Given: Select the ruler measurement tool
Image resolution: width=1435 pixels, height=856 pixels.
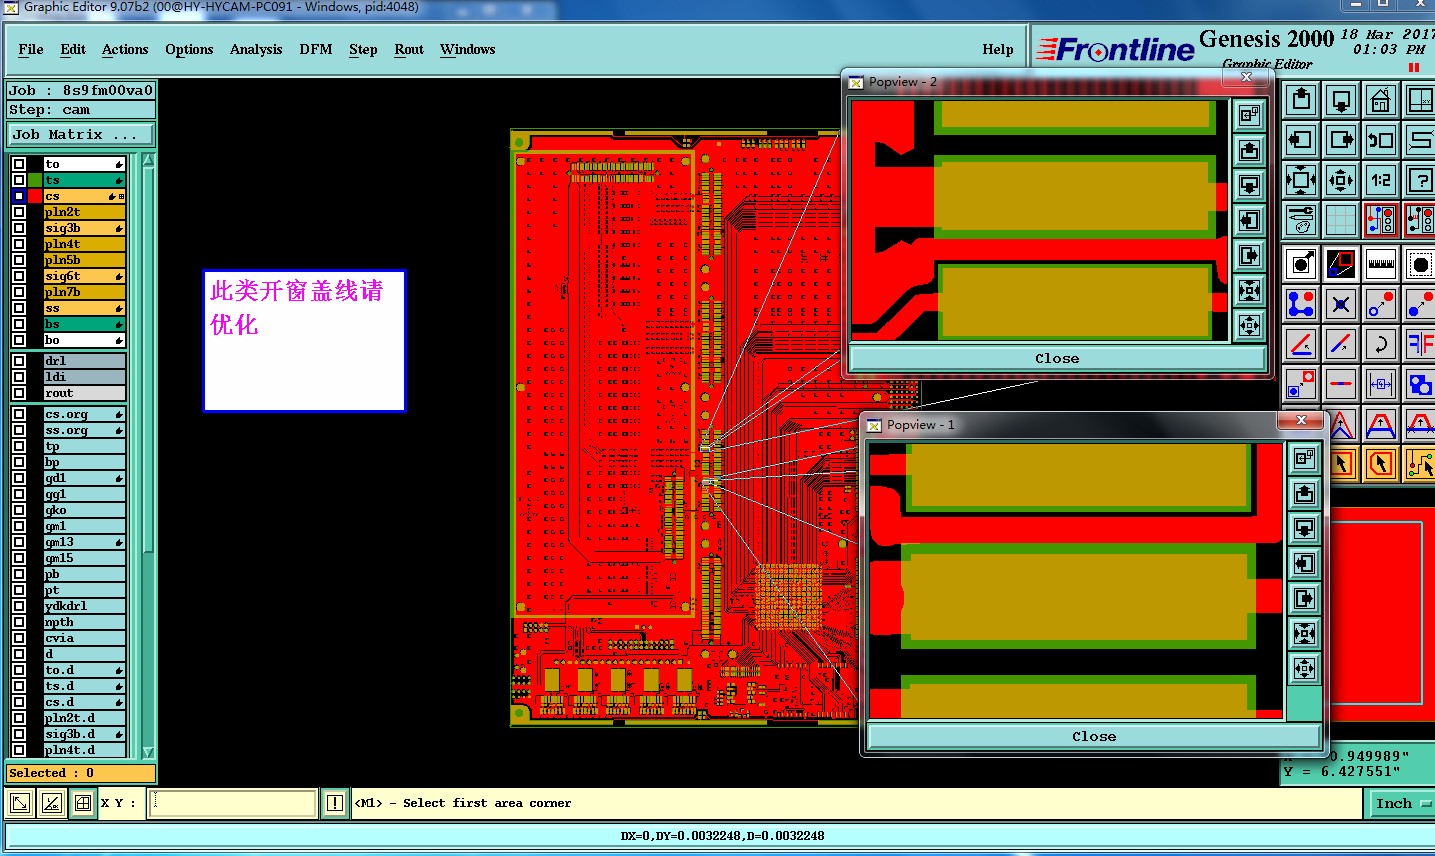Looking at the screenshot, I should [x=1381, y=264].
